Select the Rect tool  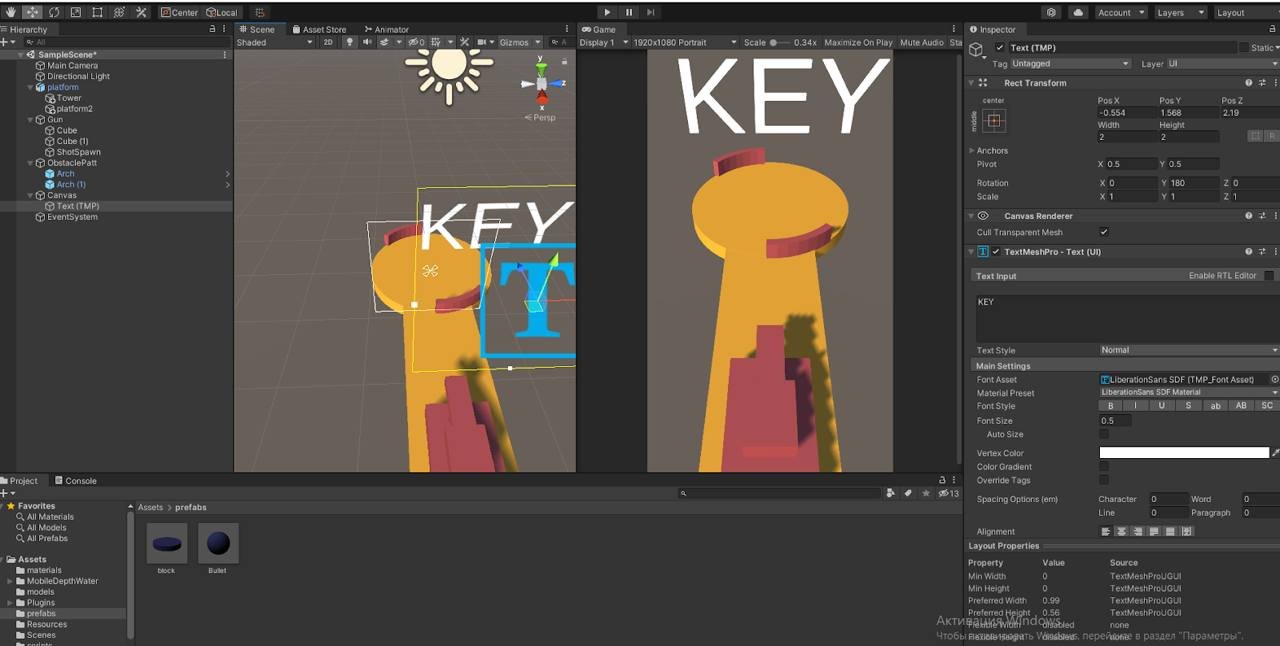(97, 12)
